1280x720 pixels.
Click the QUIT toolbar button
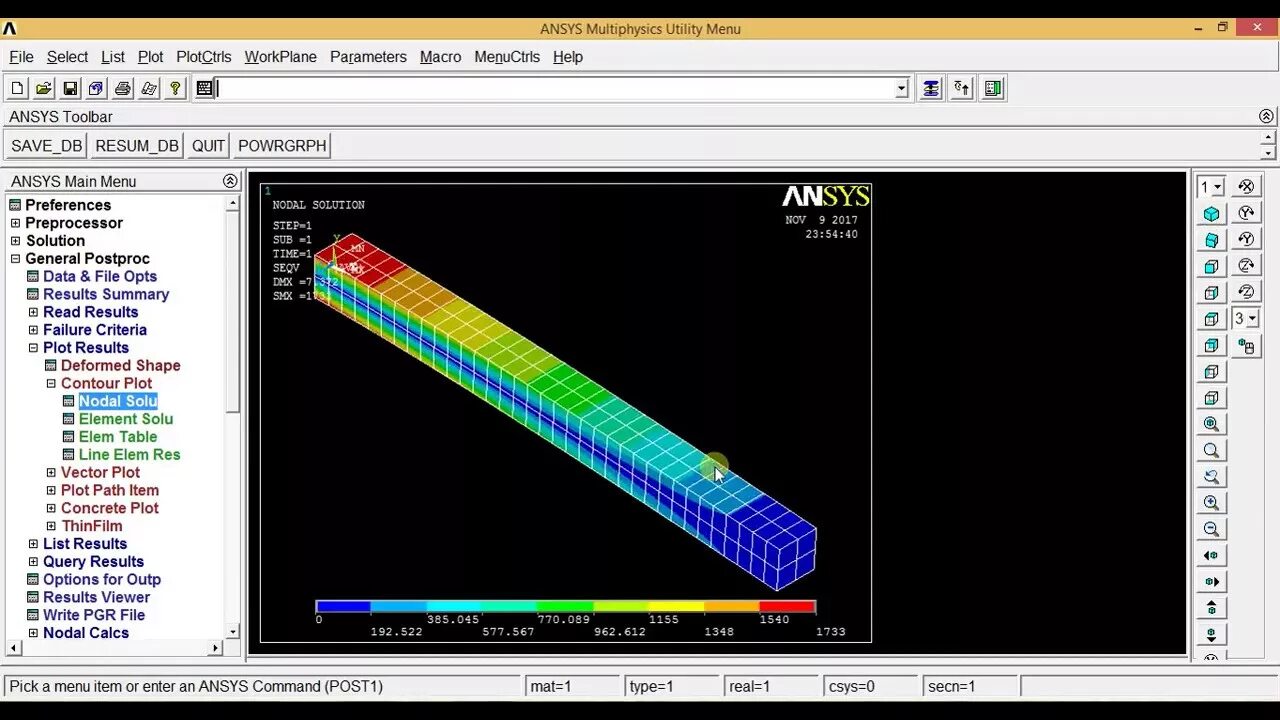208,146
